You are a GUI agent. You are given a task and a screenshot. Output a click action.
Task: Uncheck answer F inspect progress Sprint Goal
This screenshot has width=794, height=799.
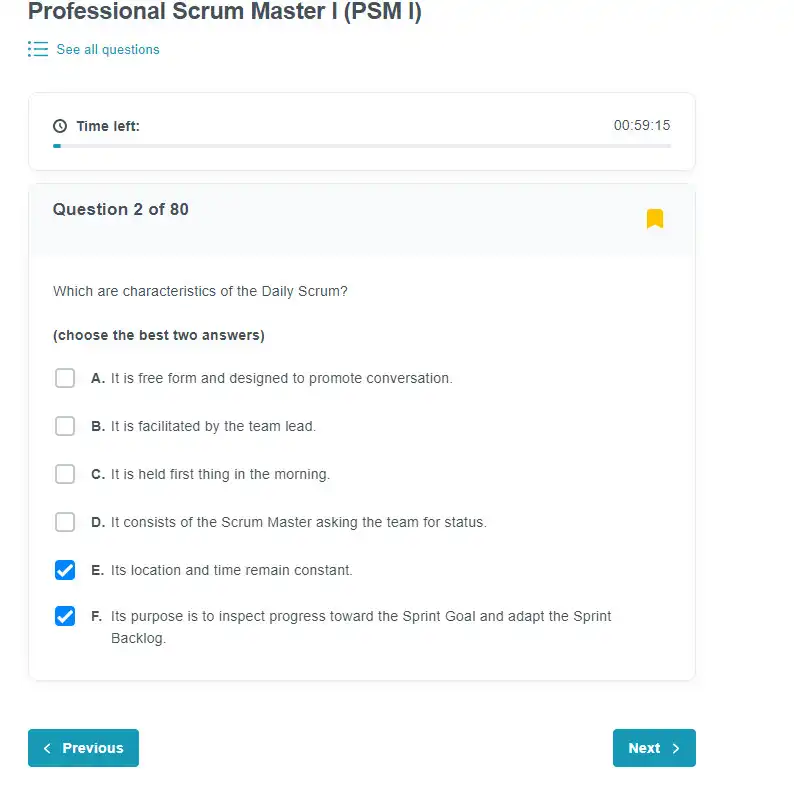click(x=65, y=616)
